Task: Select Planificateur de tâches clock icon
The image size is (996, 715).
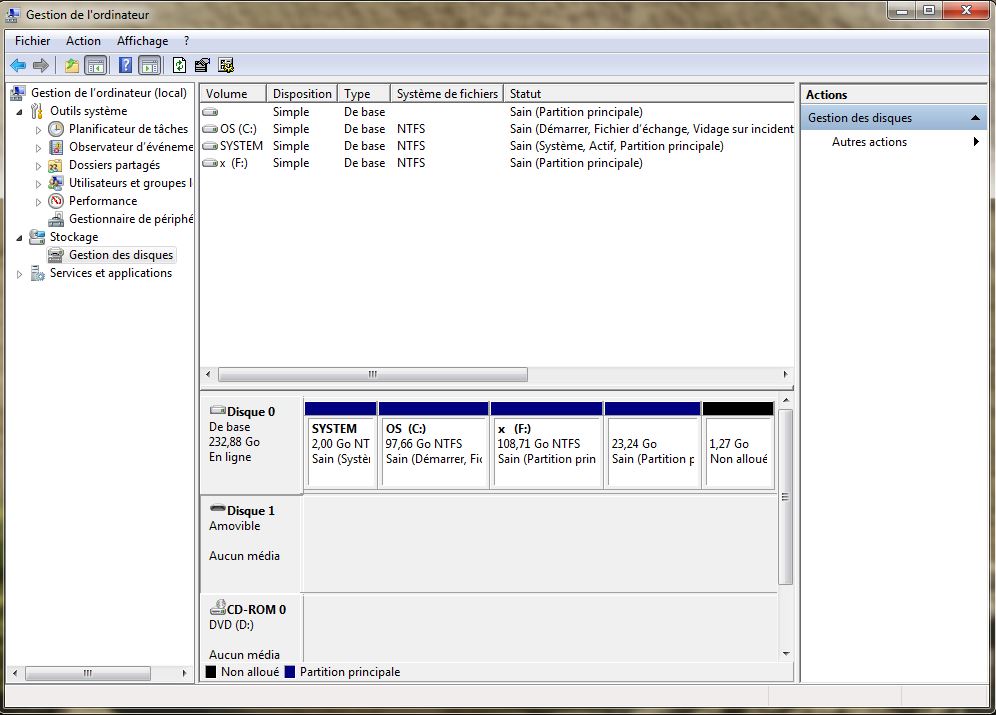Action: pyautogui.click(x=57, y=129)
